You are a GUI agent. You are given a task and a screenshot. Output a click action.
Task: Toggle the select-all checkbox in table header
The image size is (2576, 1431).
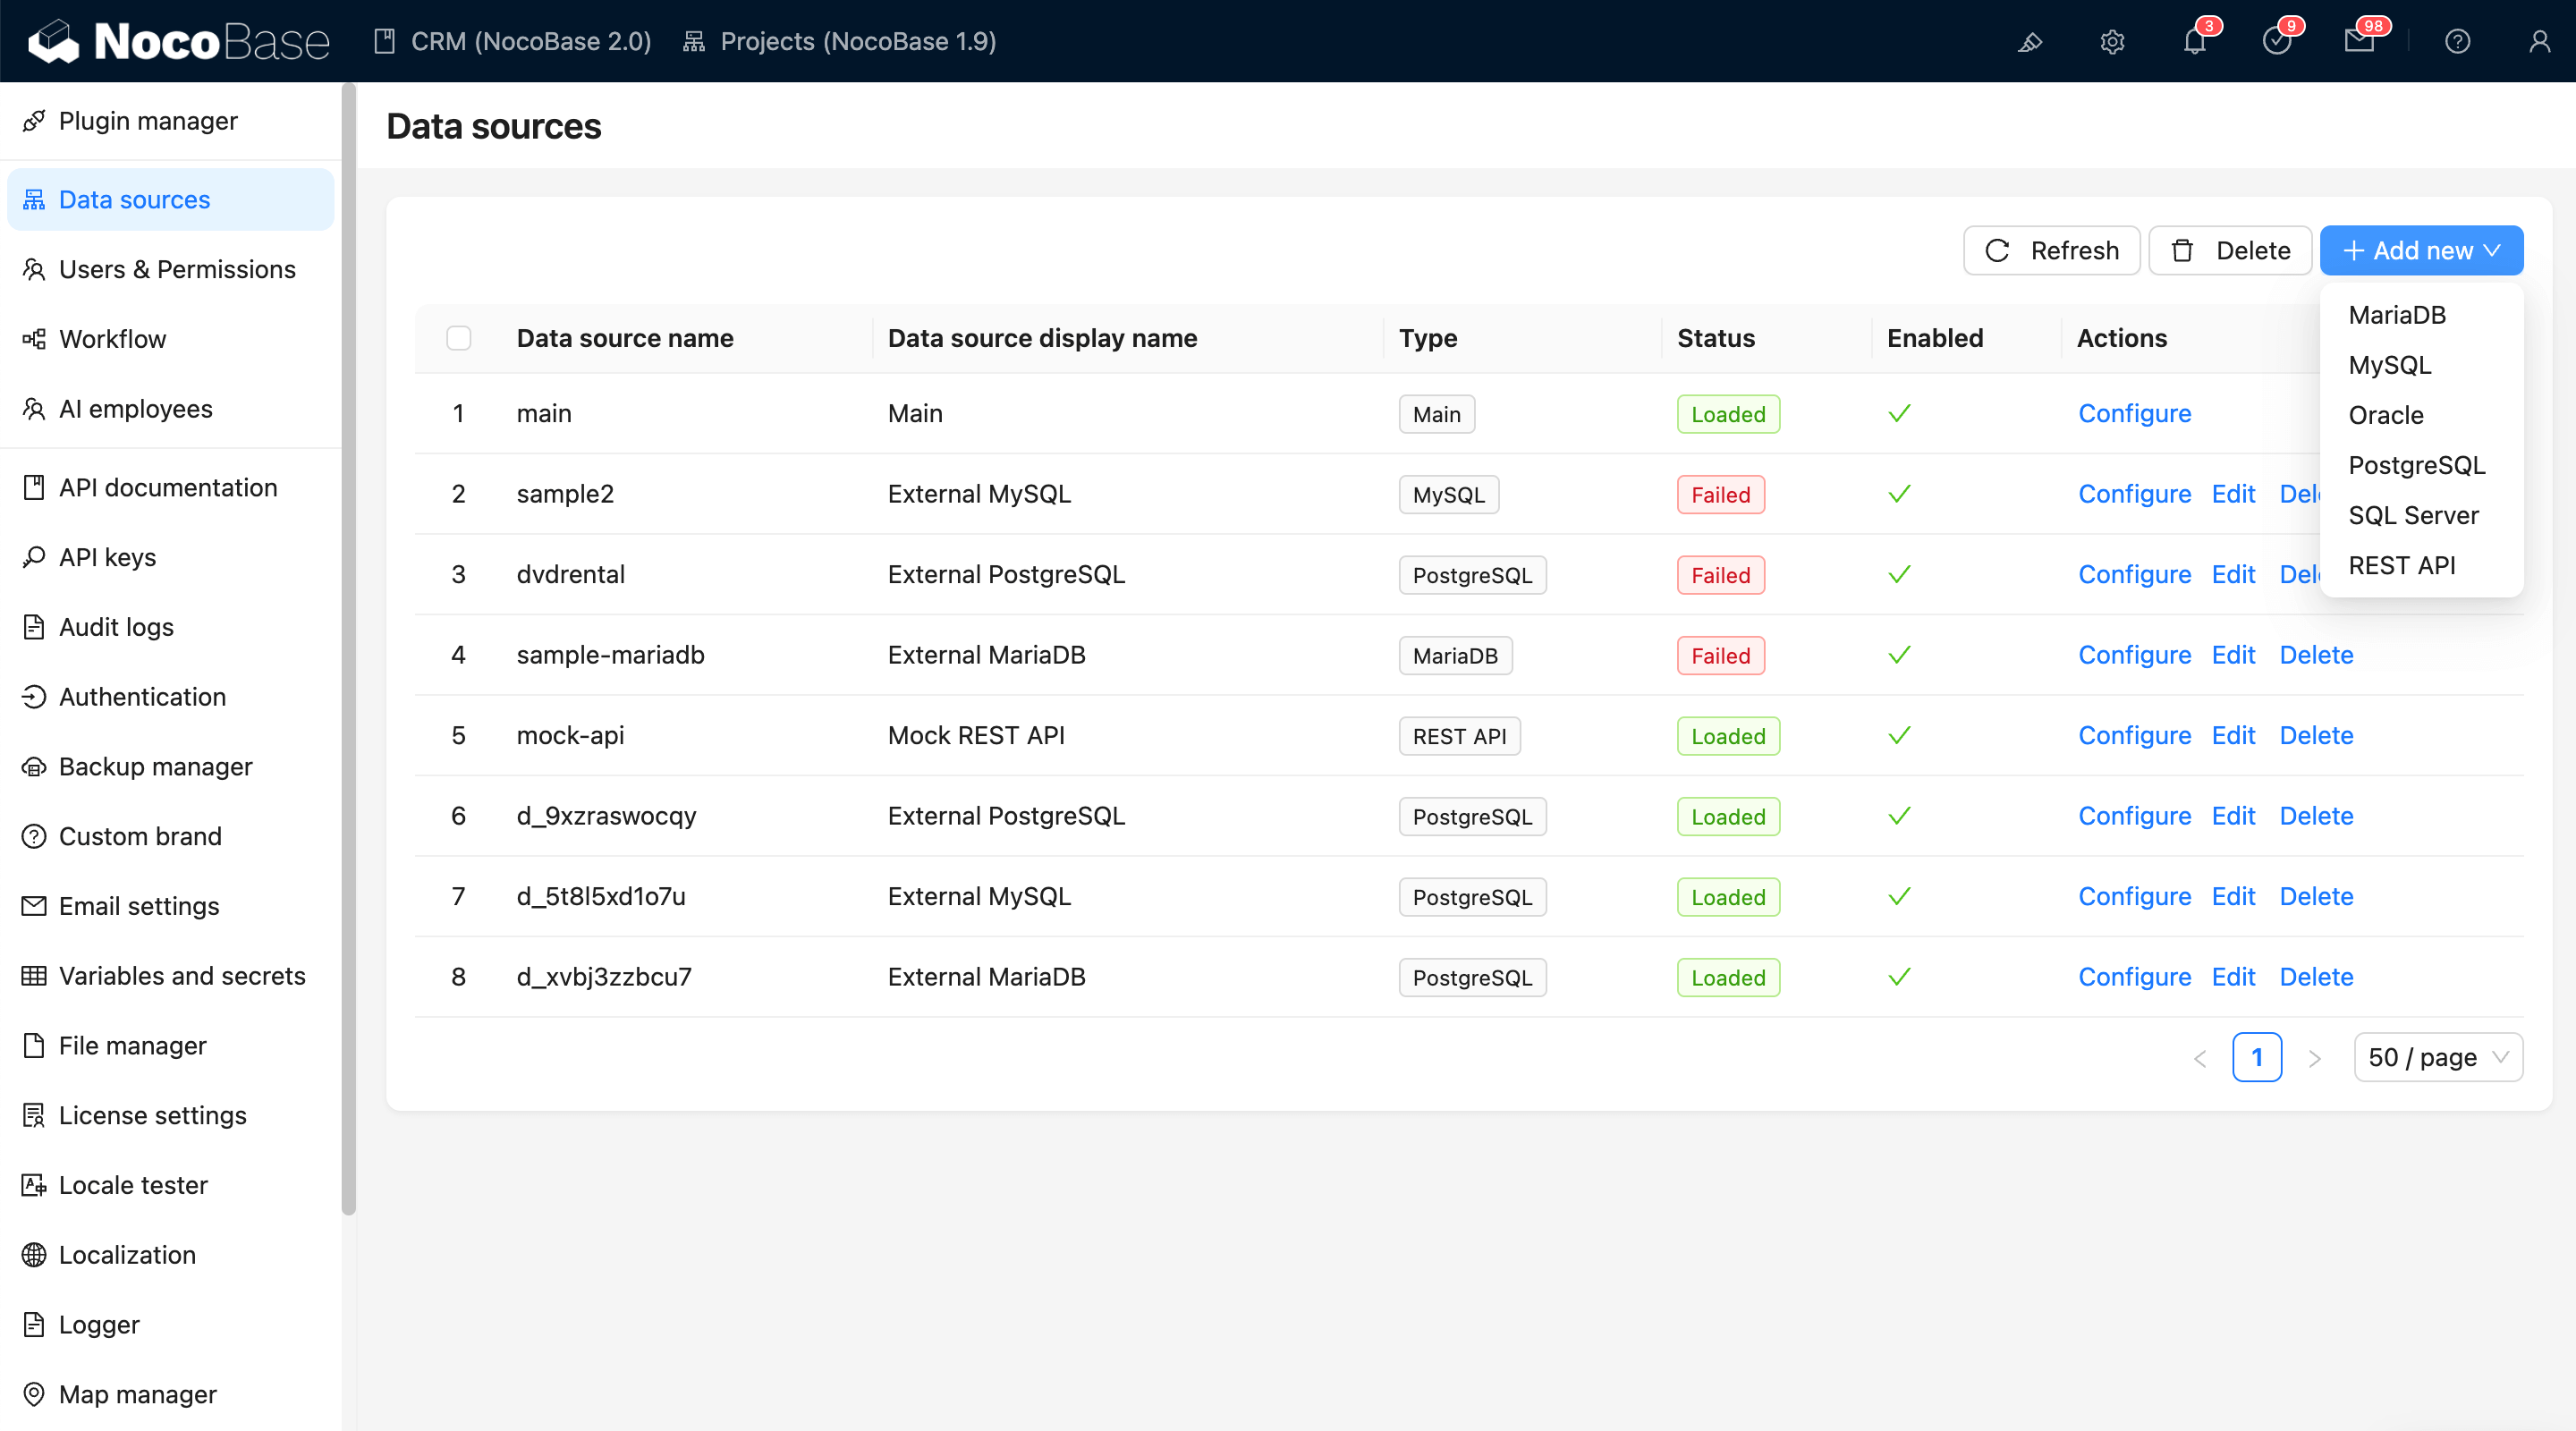click(459, 338)
